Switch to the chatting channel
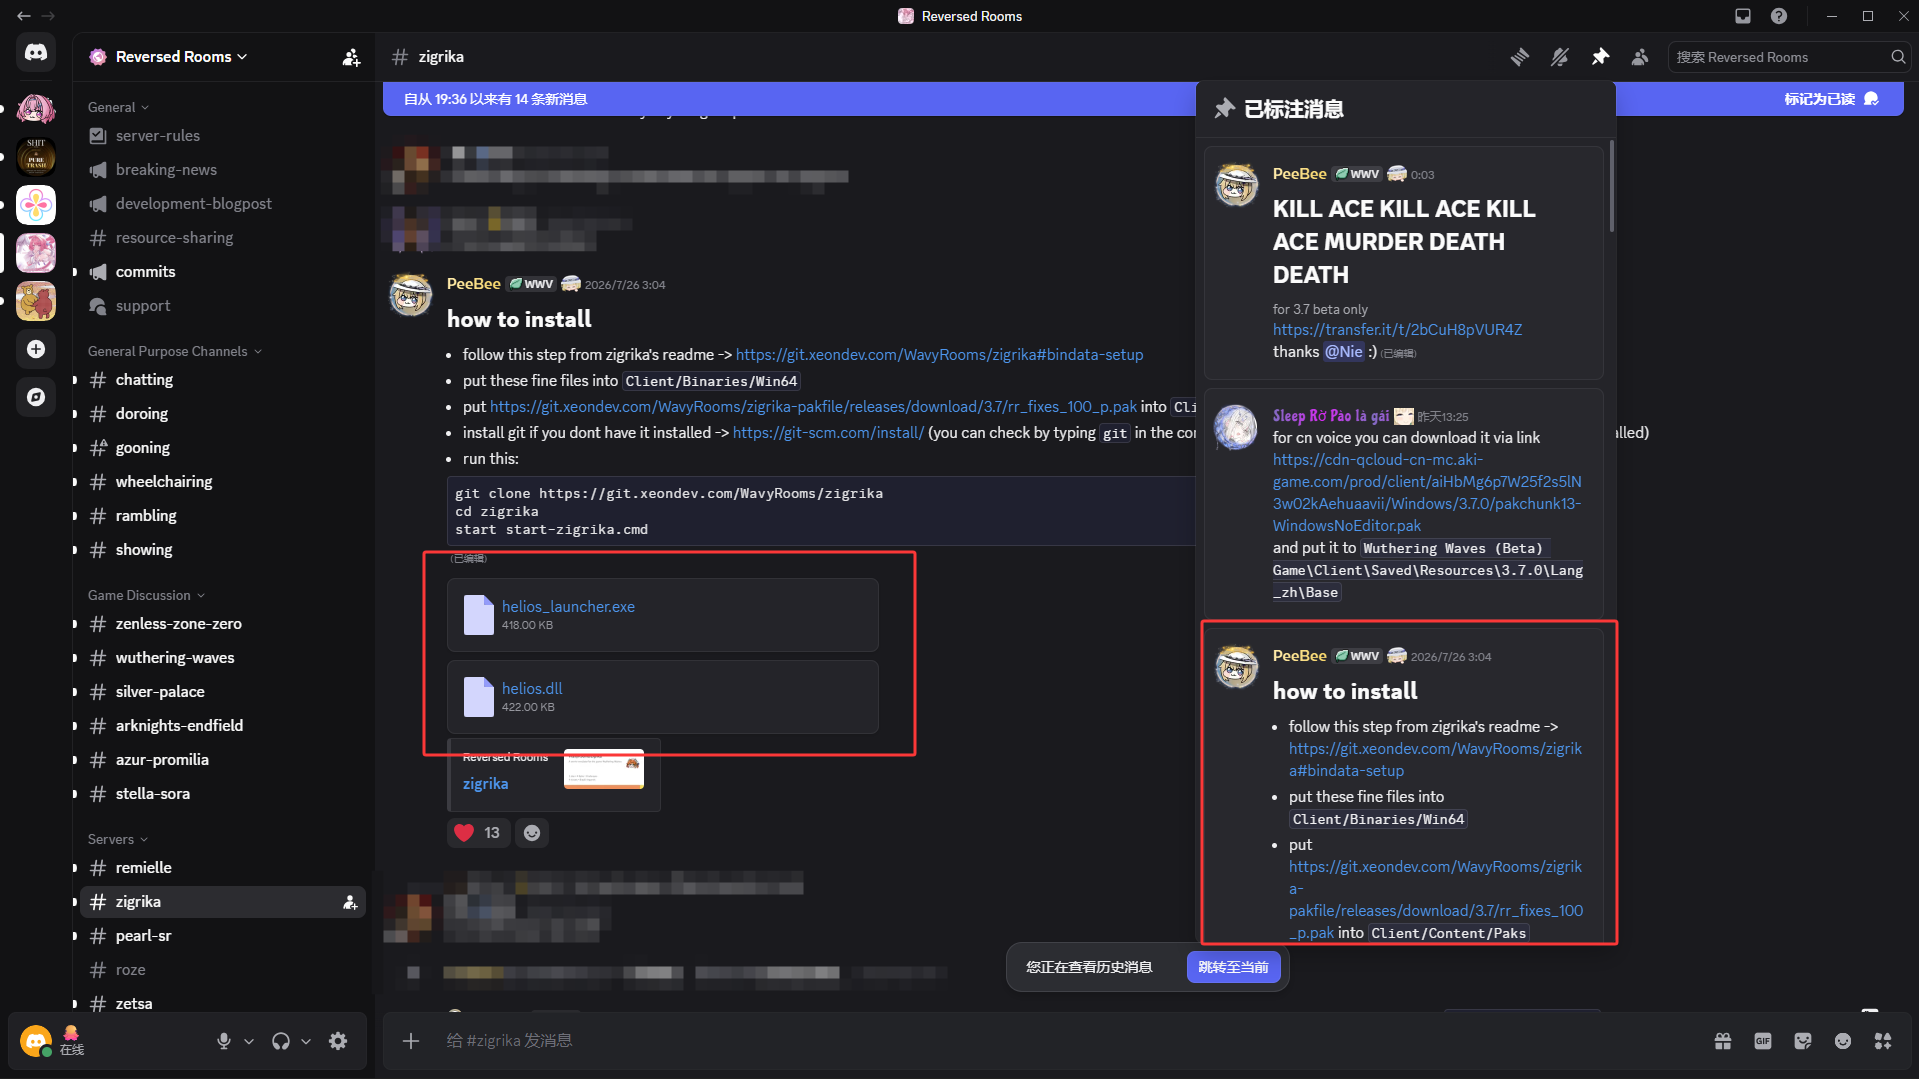This screenshot has width=1919, height=1079. [x=223, y=380]
